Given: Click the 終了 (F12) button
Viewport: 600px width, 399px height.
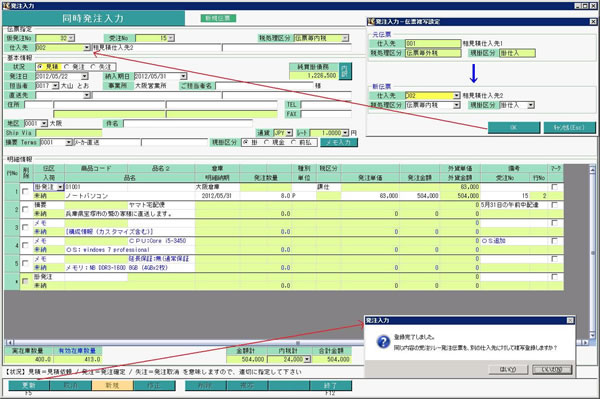Looking at the screenshot, I should tap(330, 385).
